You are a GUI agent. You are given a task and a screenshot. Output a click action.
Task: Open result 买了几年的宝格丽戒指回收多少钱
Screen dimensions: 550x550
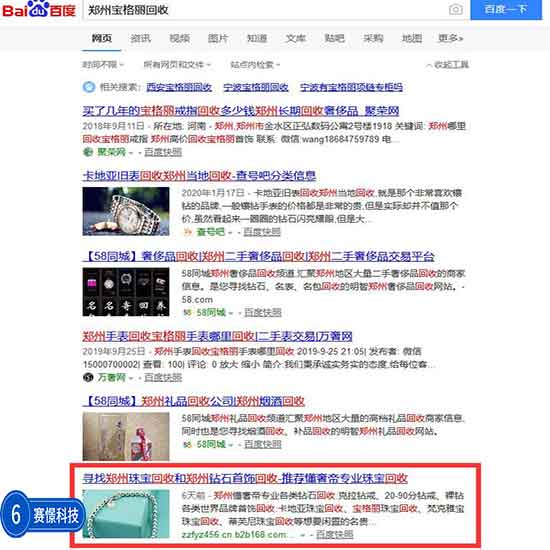pyautogui.click(x=241, y=111)
